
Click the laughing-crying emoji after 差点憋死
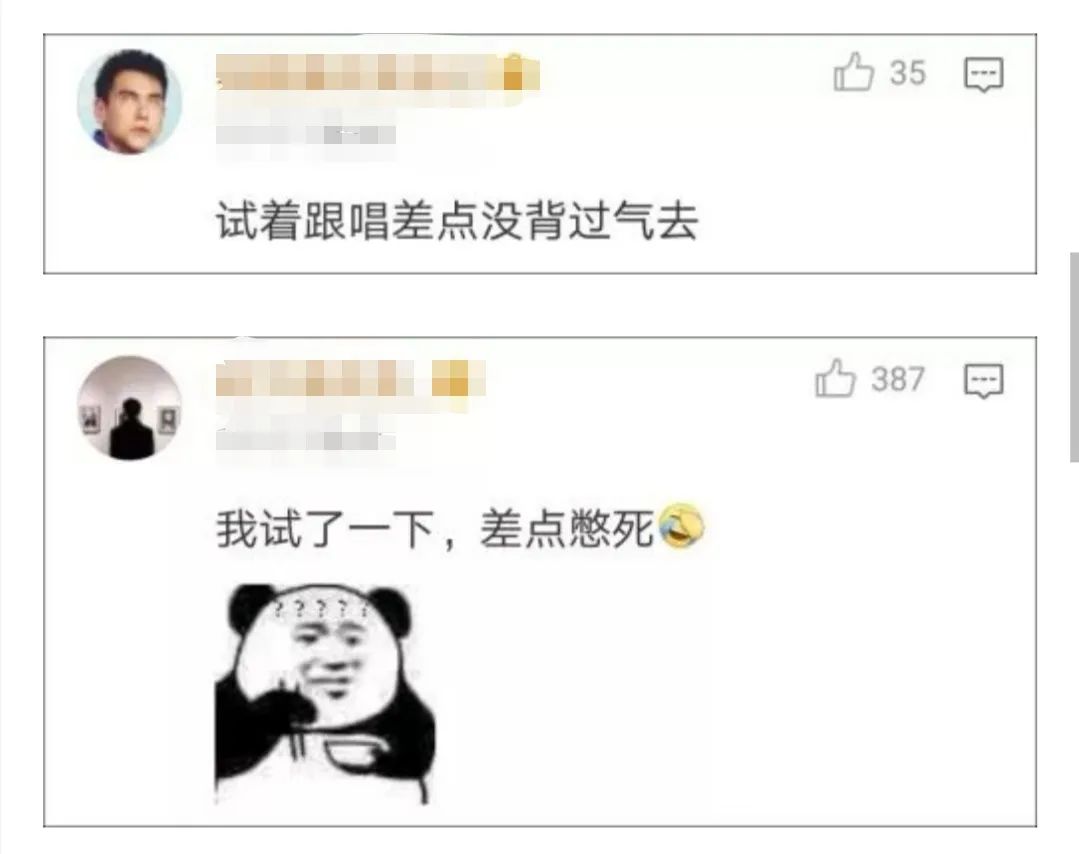pyautogui.click(x=681, y=528)
